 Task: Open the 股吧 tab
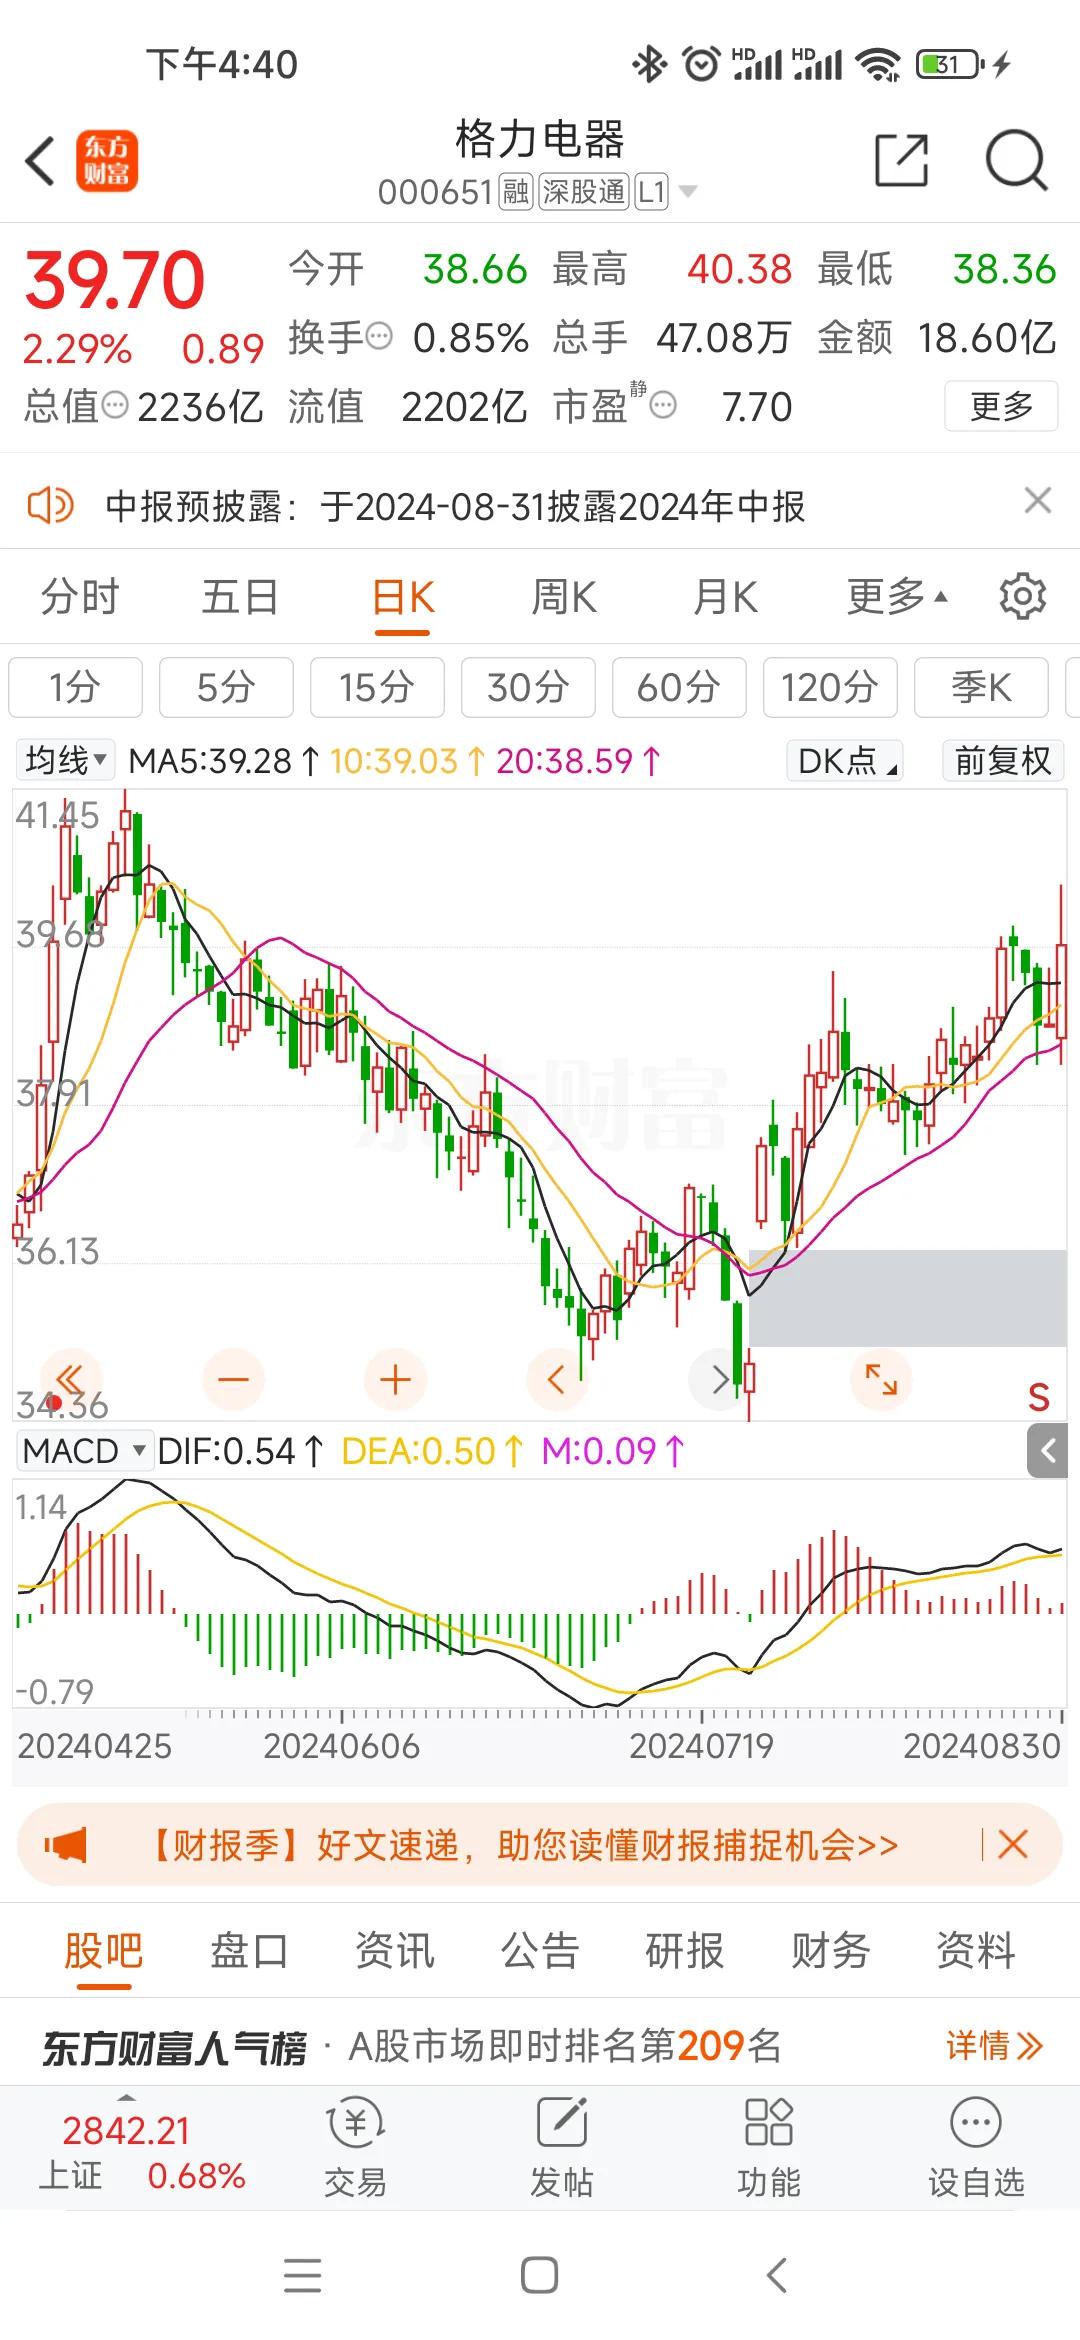(x=103, y=1951)
